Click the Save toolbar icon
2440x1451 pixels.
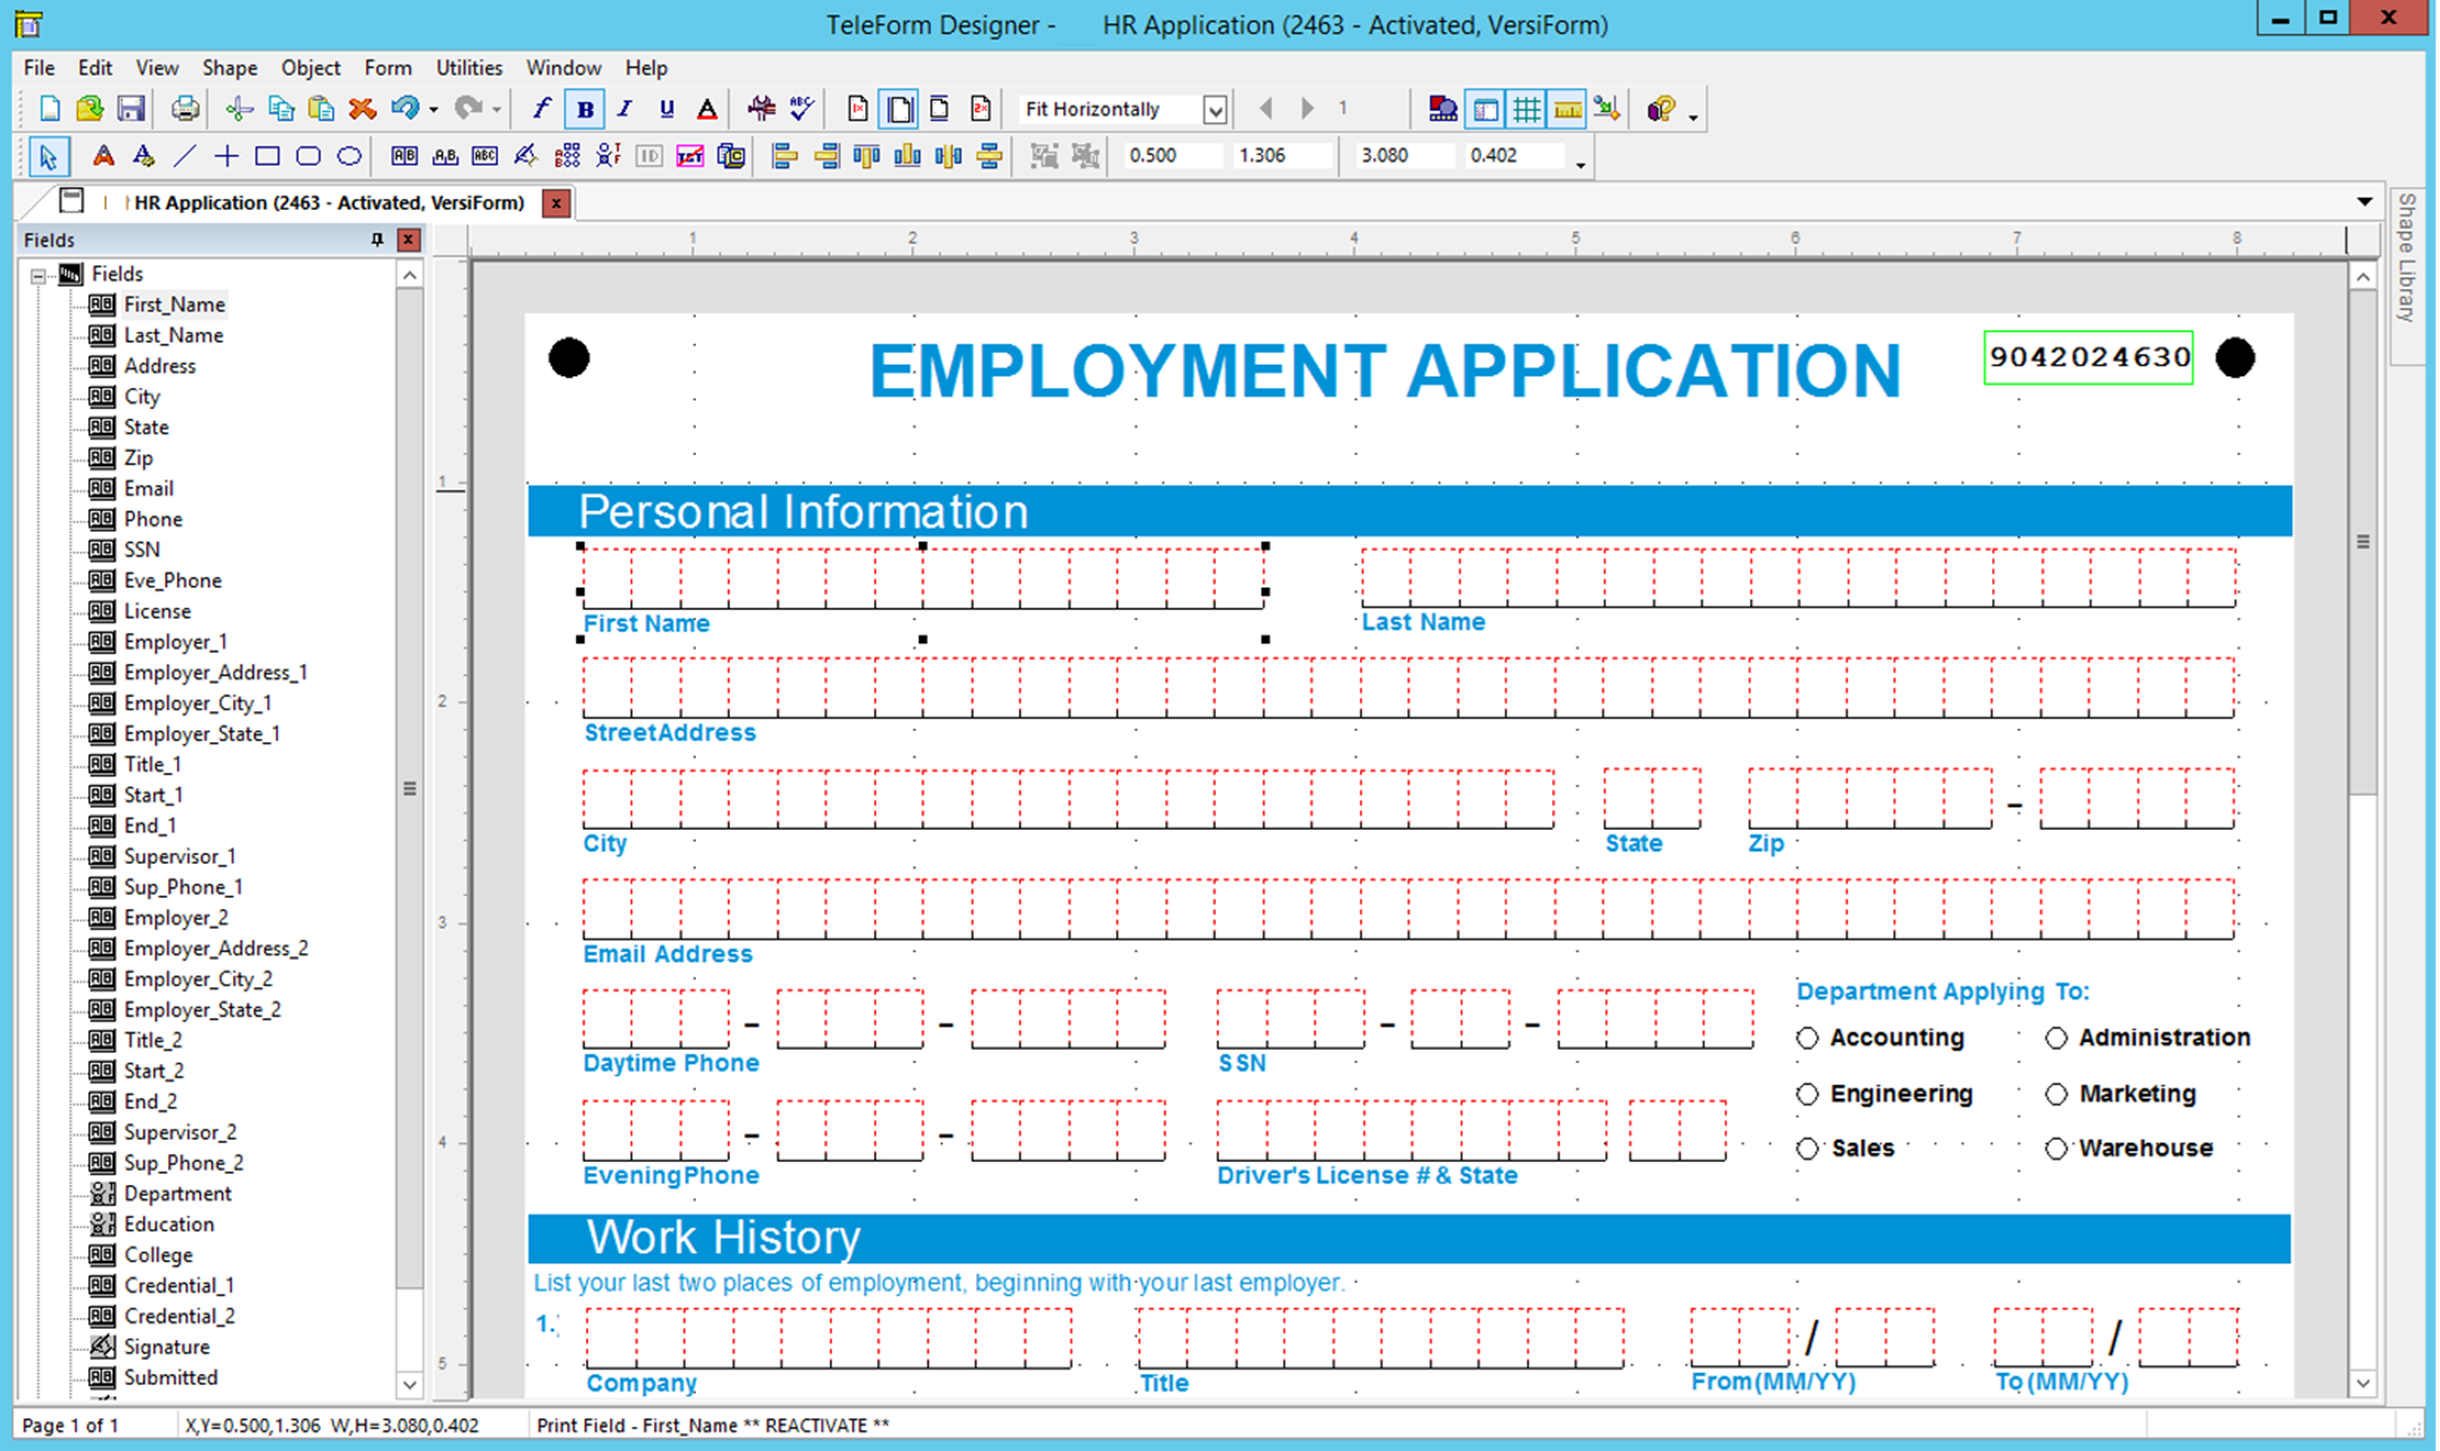[x=131, y=108]
